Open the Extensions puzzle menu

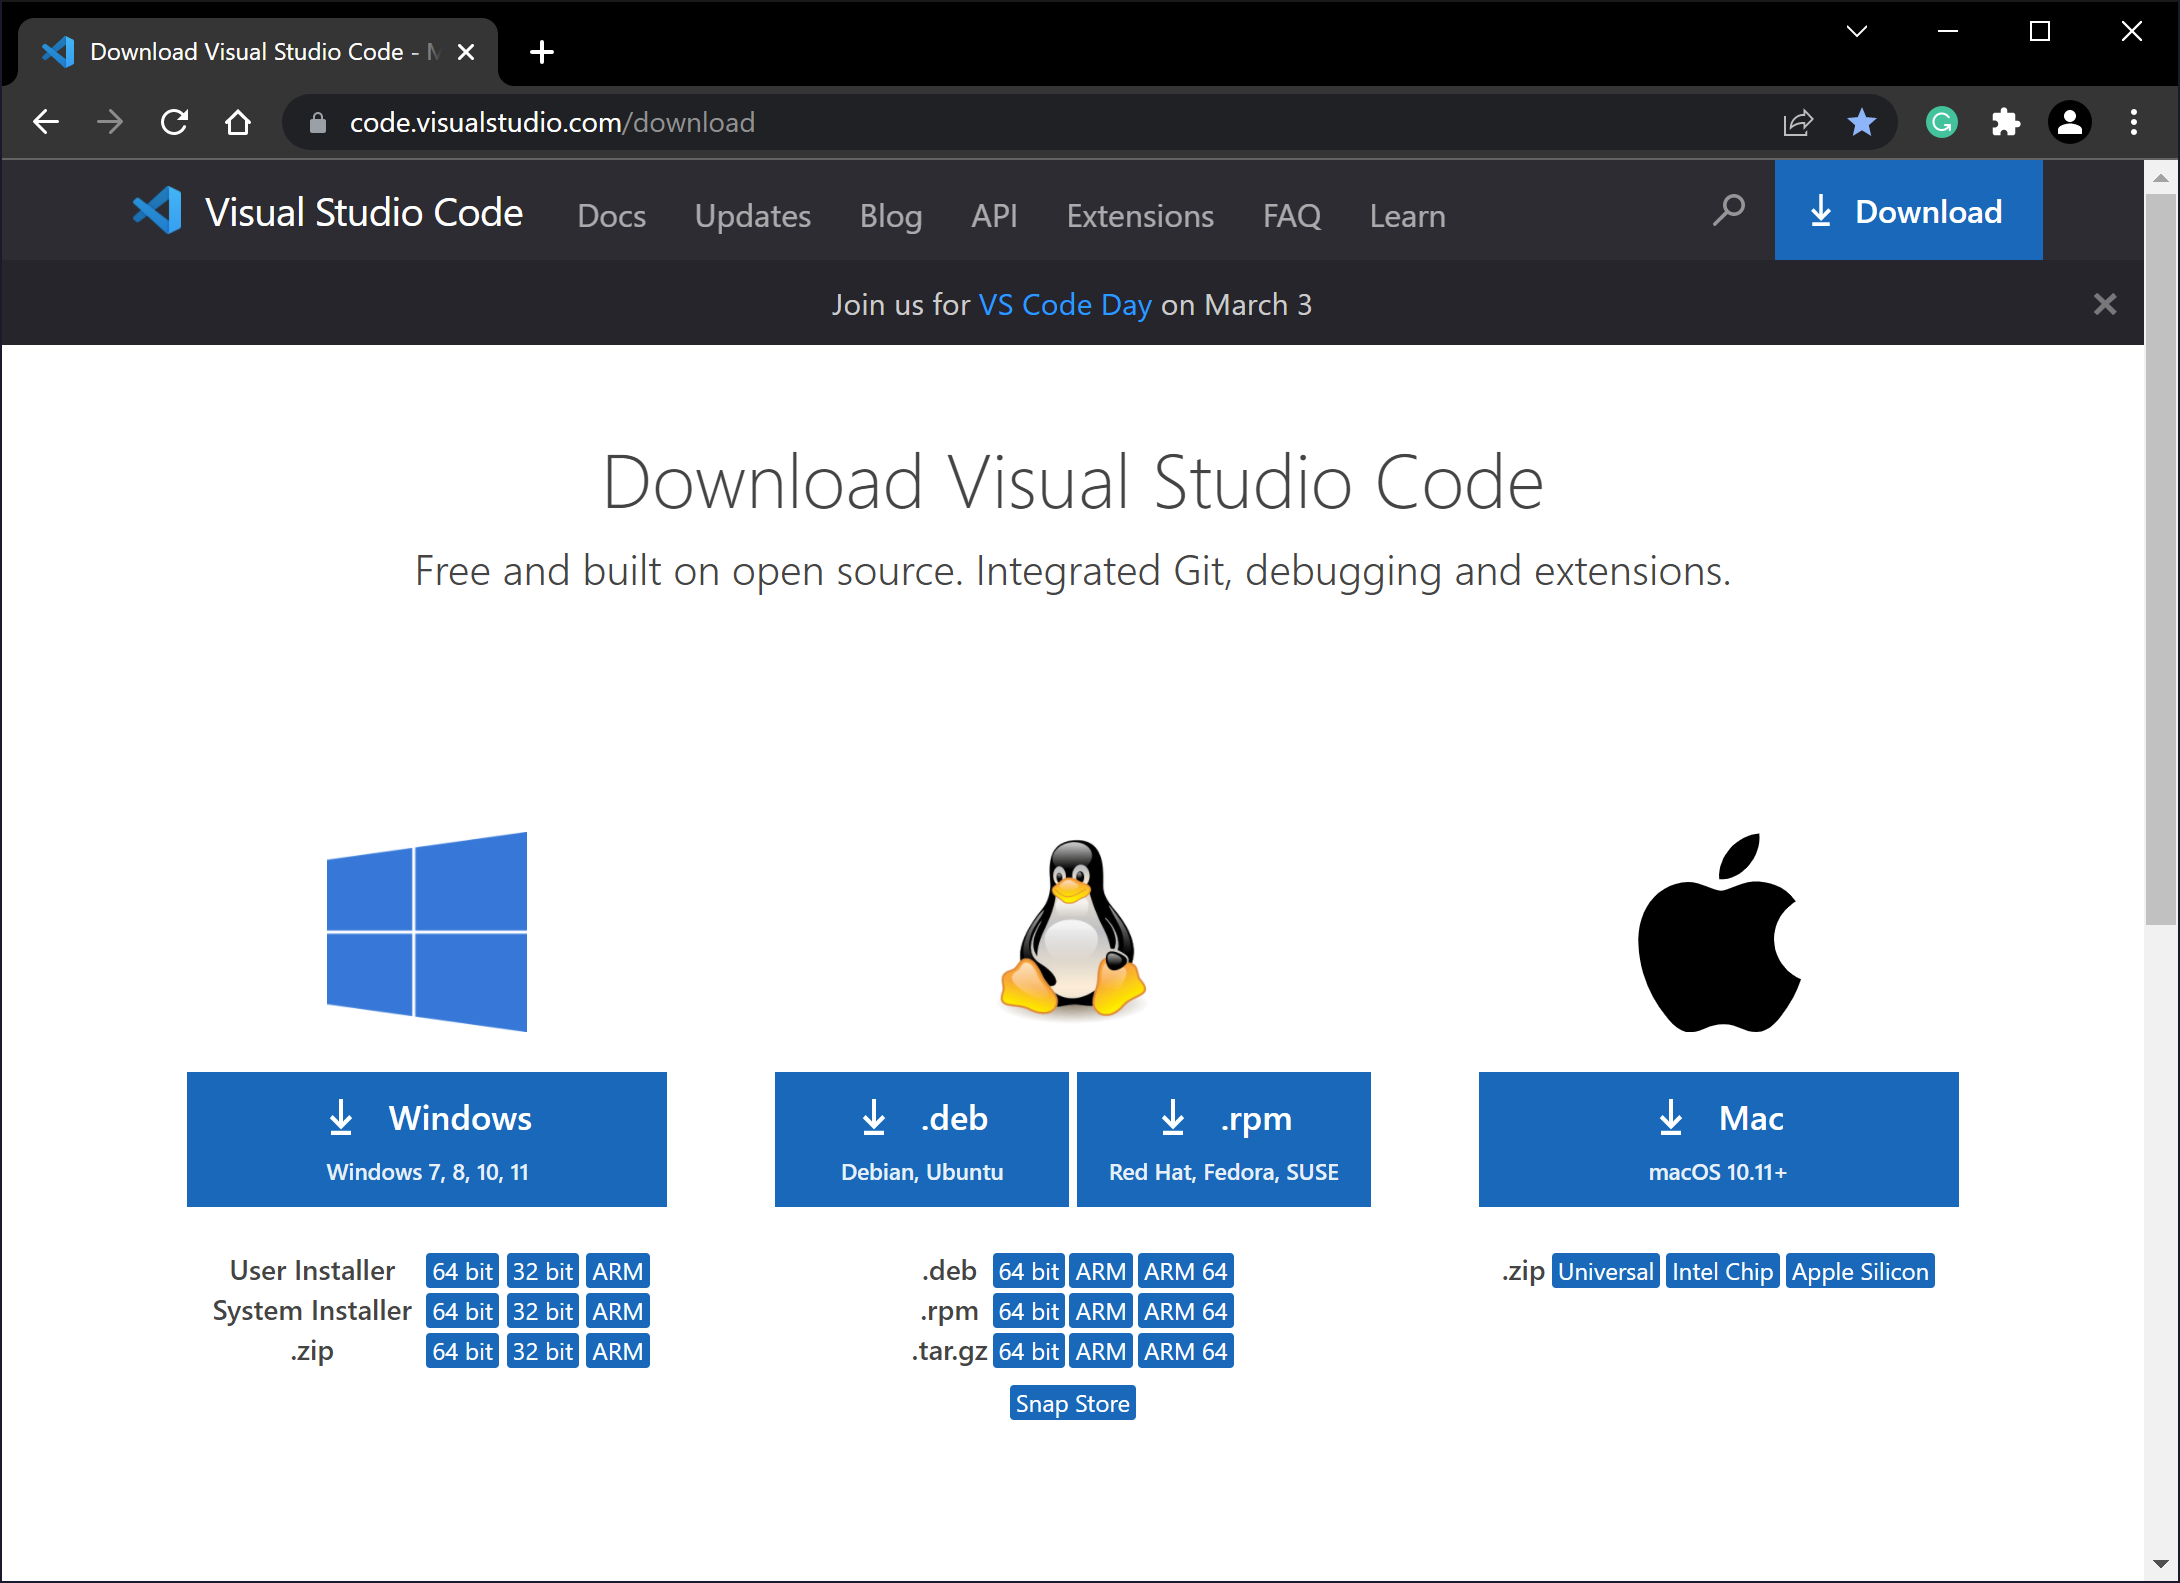[x=2006, y=122]
